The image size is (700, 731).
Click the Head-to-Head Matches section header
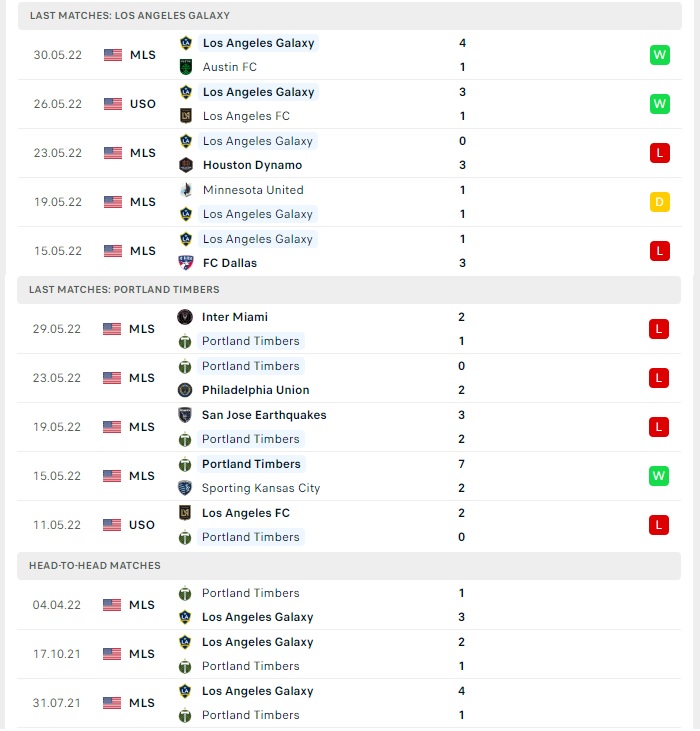click(x=349, y=565)
